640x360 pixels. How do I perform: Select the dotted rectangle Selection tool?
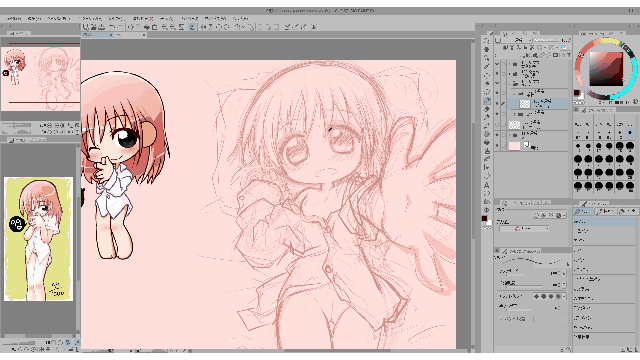pyautogui.click(x=487, y=75)
